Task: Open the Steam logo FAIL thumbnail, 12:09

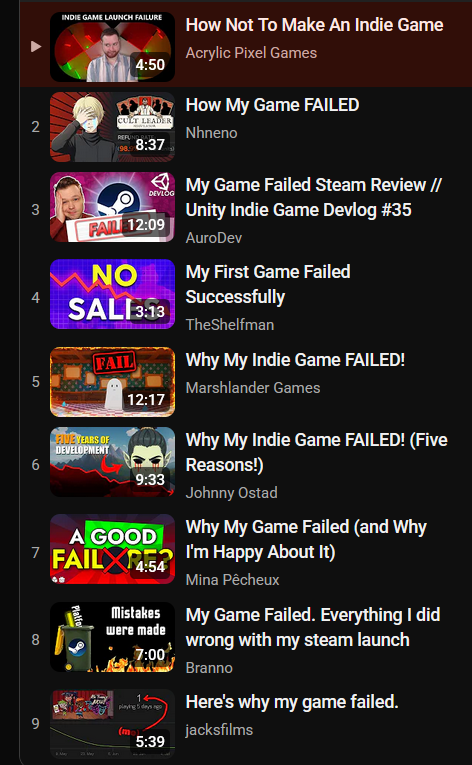Action: pos(112,207)
